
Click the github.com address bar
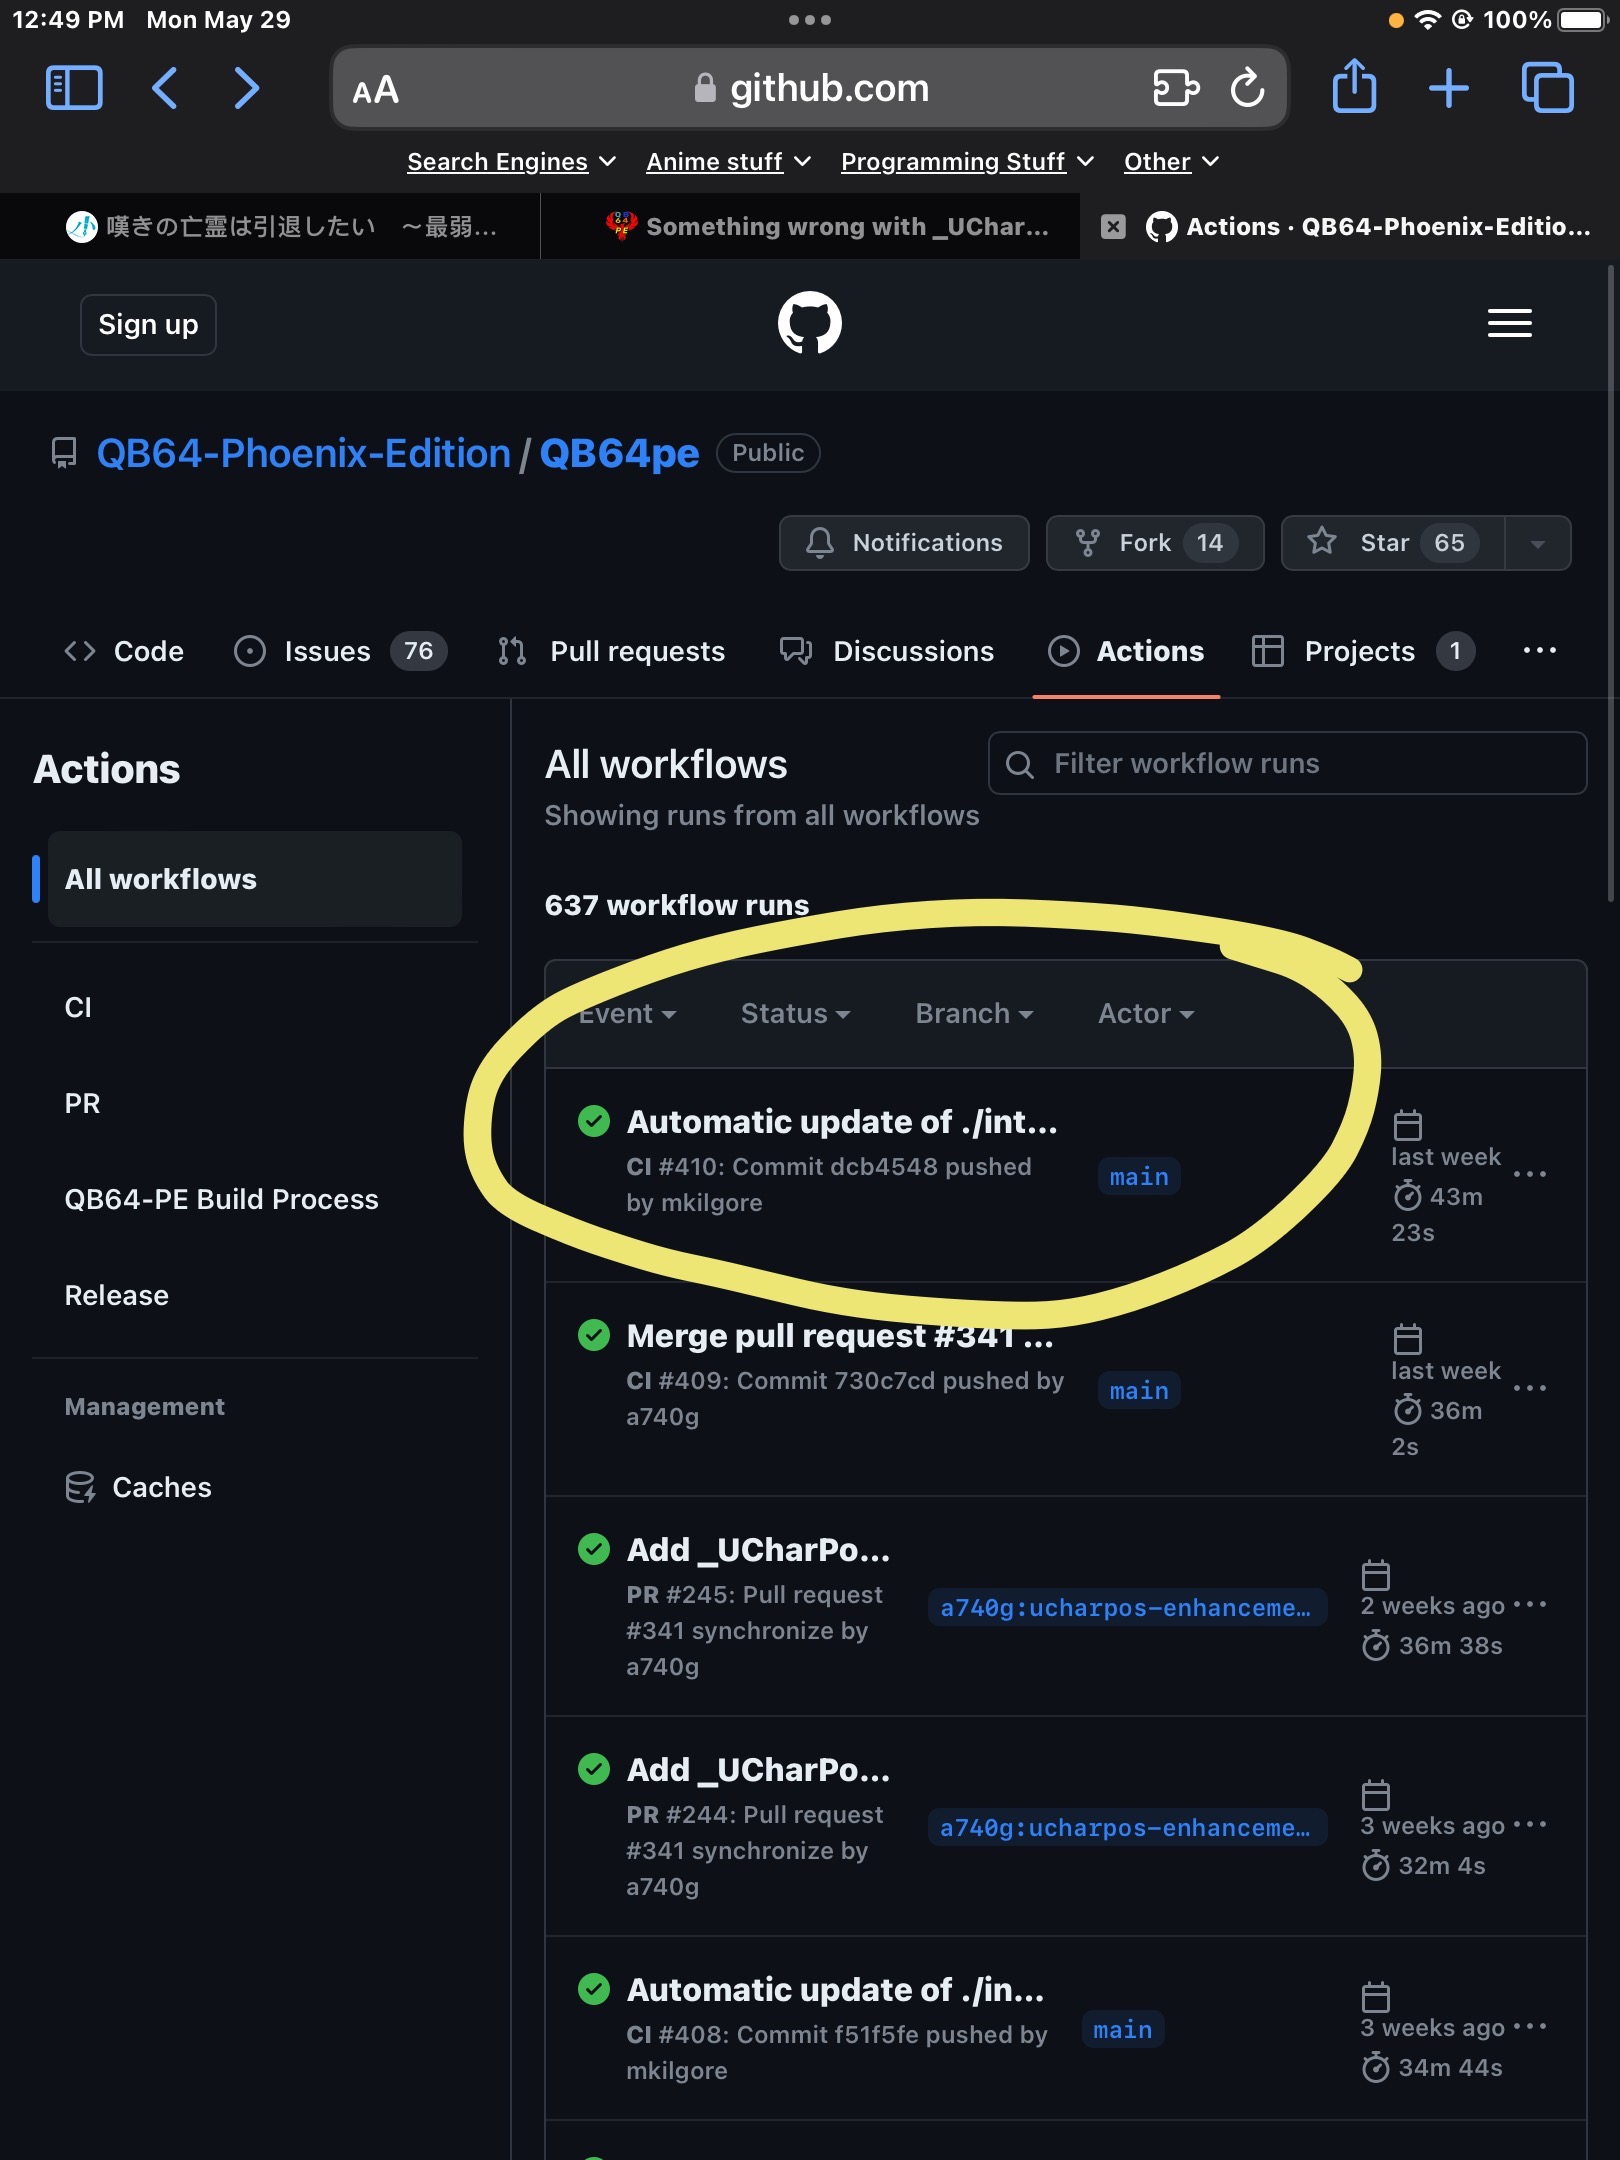click(809, 88)
